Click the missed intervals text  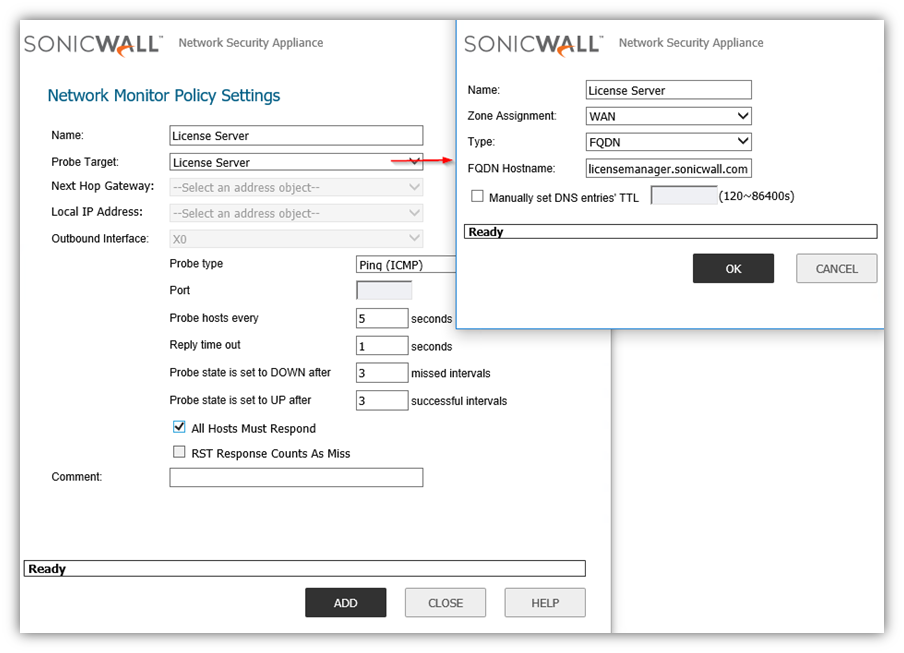[x=451, y=373]
